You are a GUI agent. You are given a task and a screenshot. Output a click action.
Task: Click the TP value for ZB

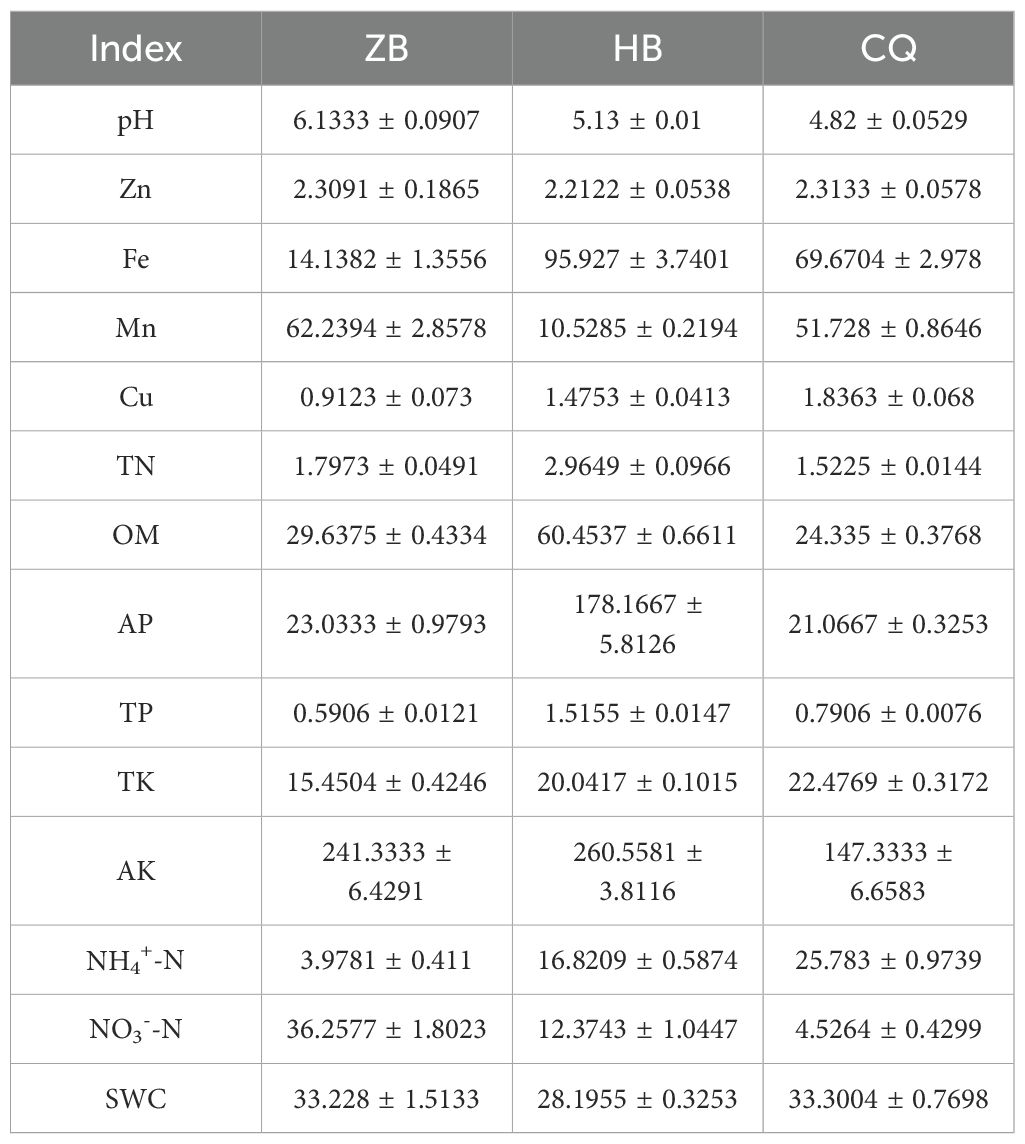(x=387, y=713)
